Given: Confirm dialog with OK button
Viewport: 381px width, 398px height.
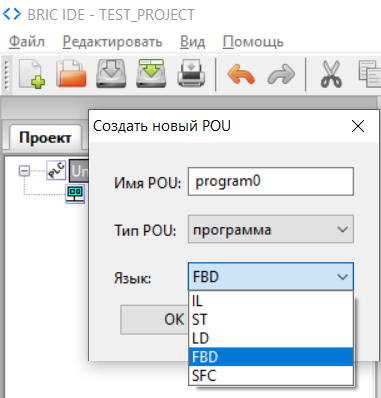Looking at the screenshot, I should (155, 320).
